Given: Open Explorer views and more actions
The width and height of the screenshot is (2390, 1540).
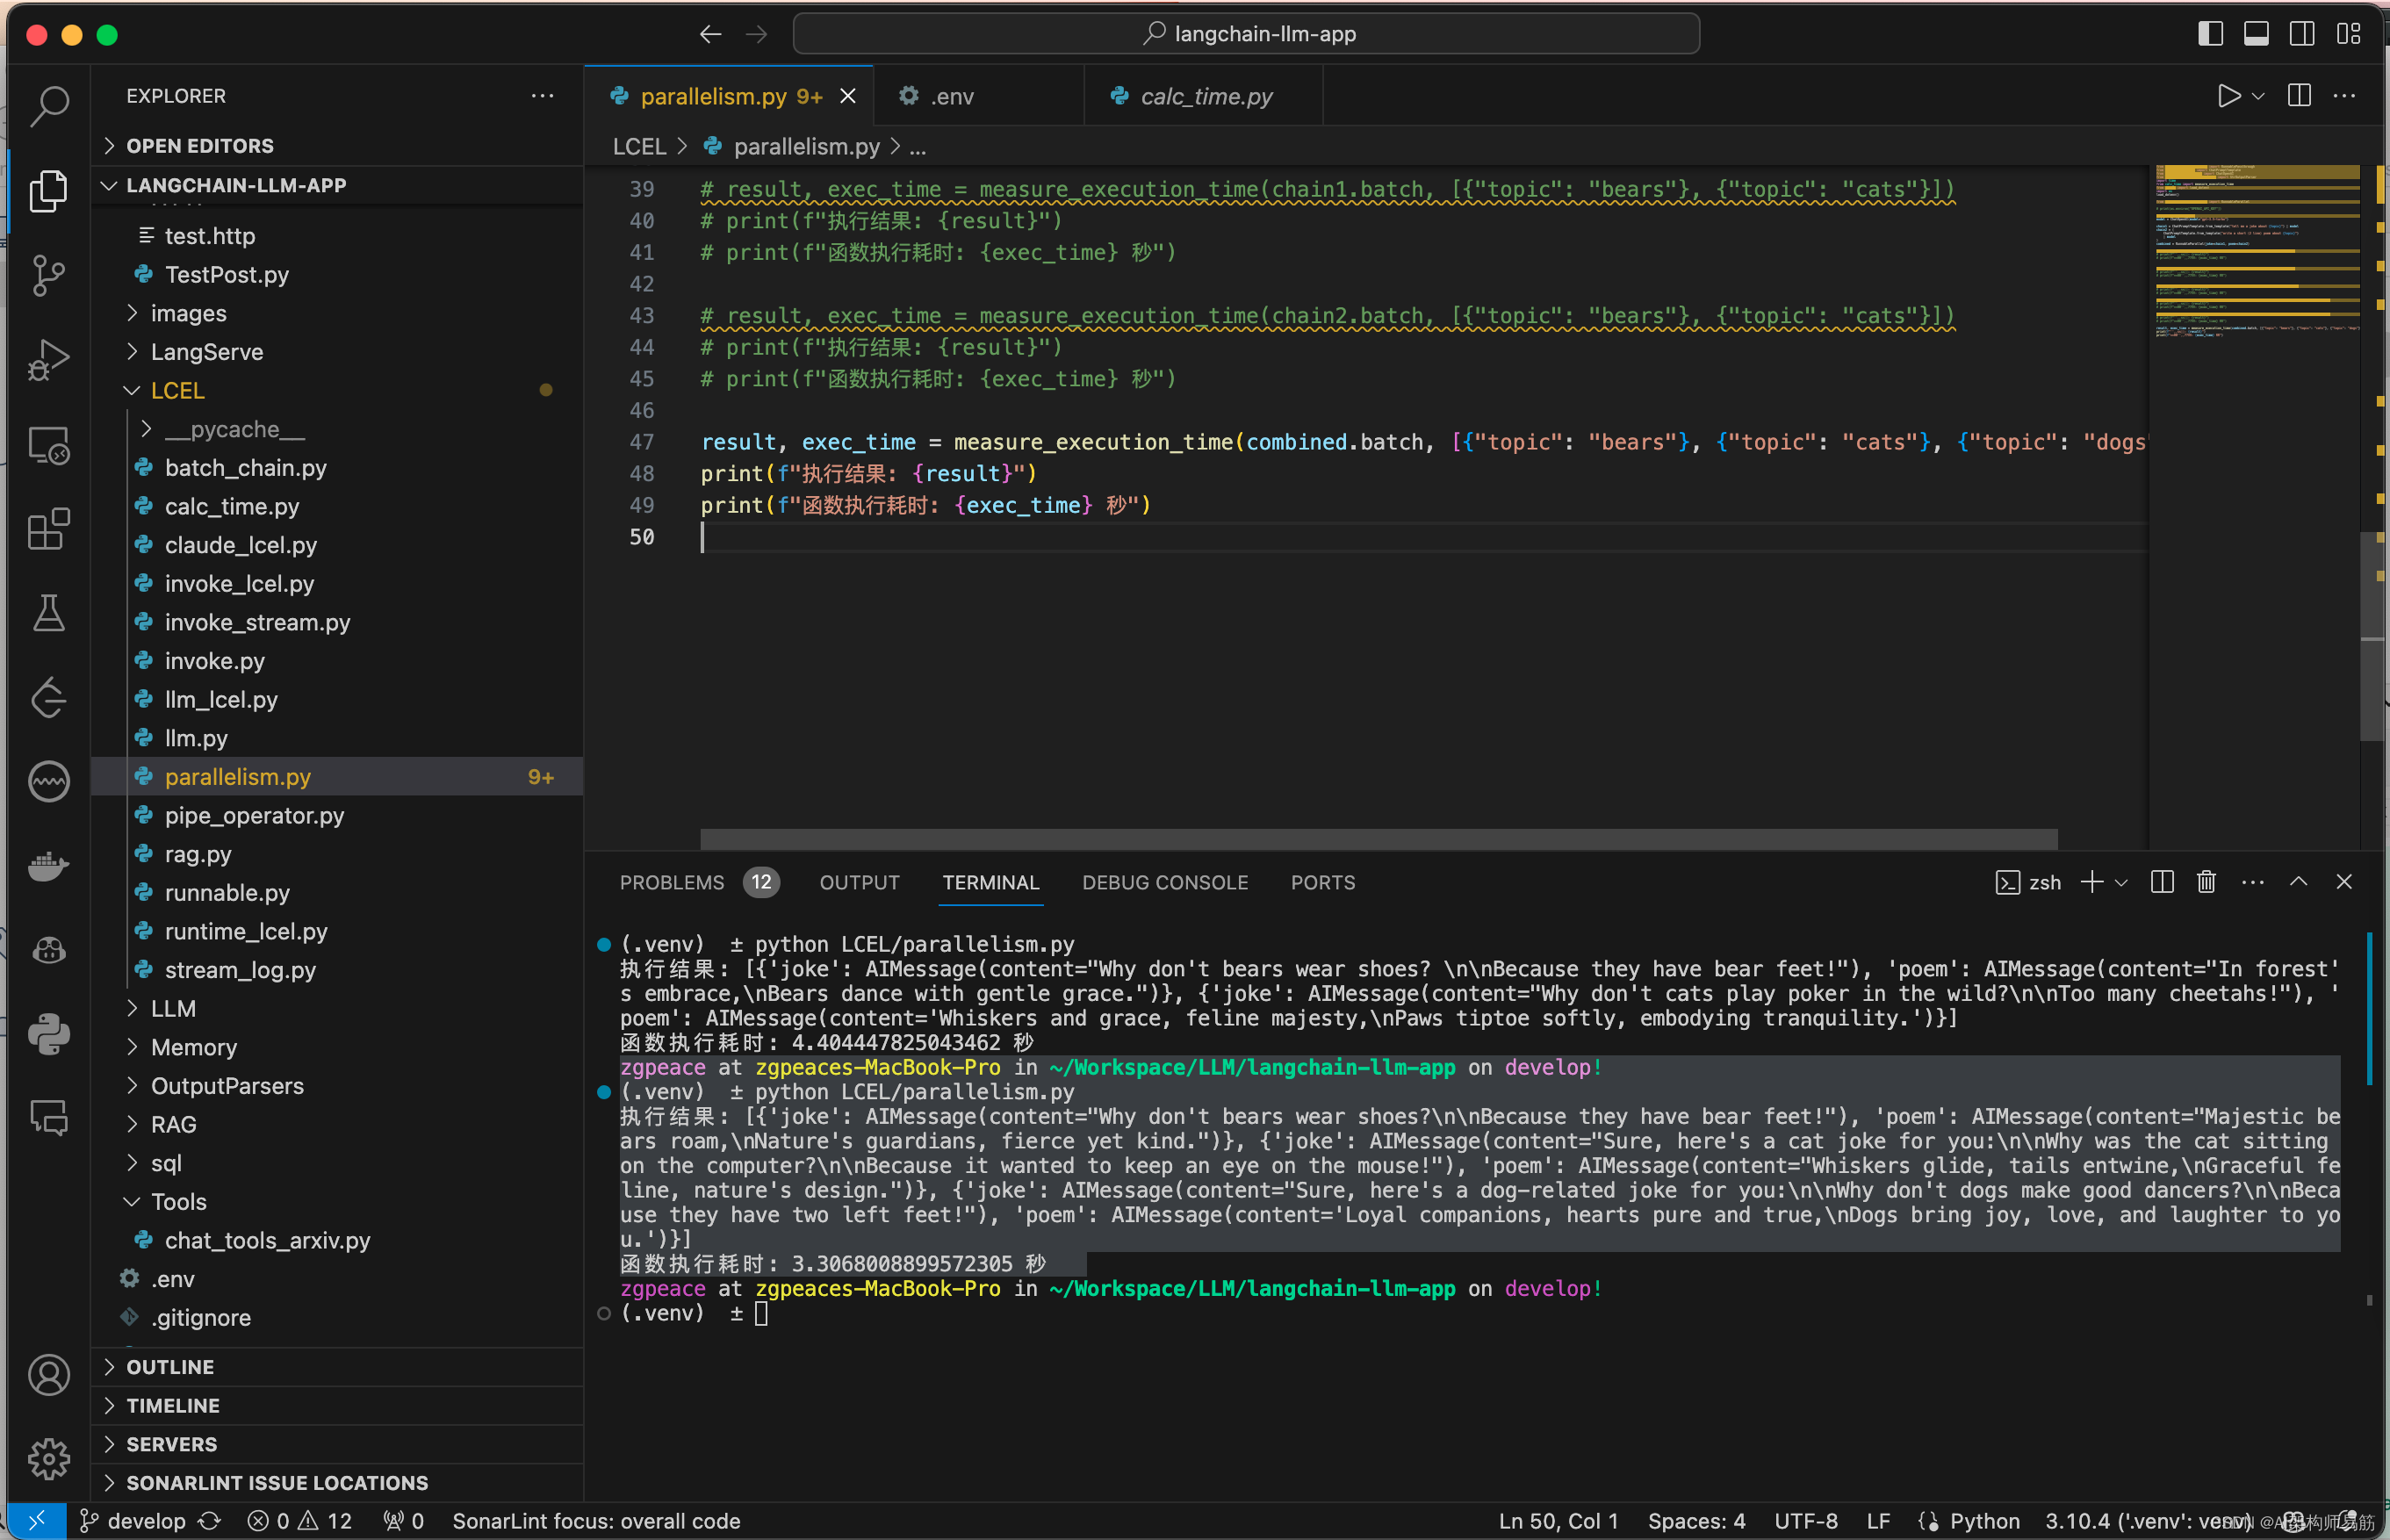Looking at the screenshot, I should click(x=543, y=96).
